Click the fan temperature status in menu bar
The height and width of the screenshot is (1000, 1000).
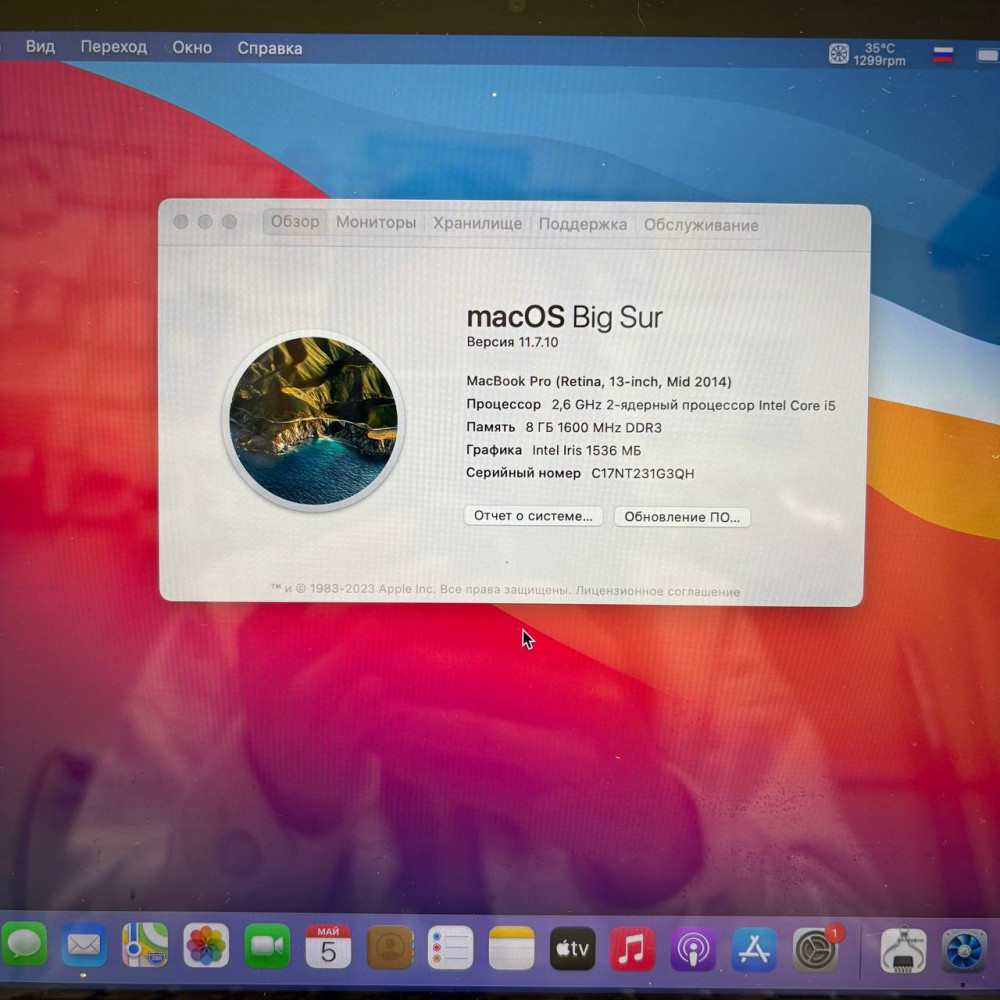[867, 54]
